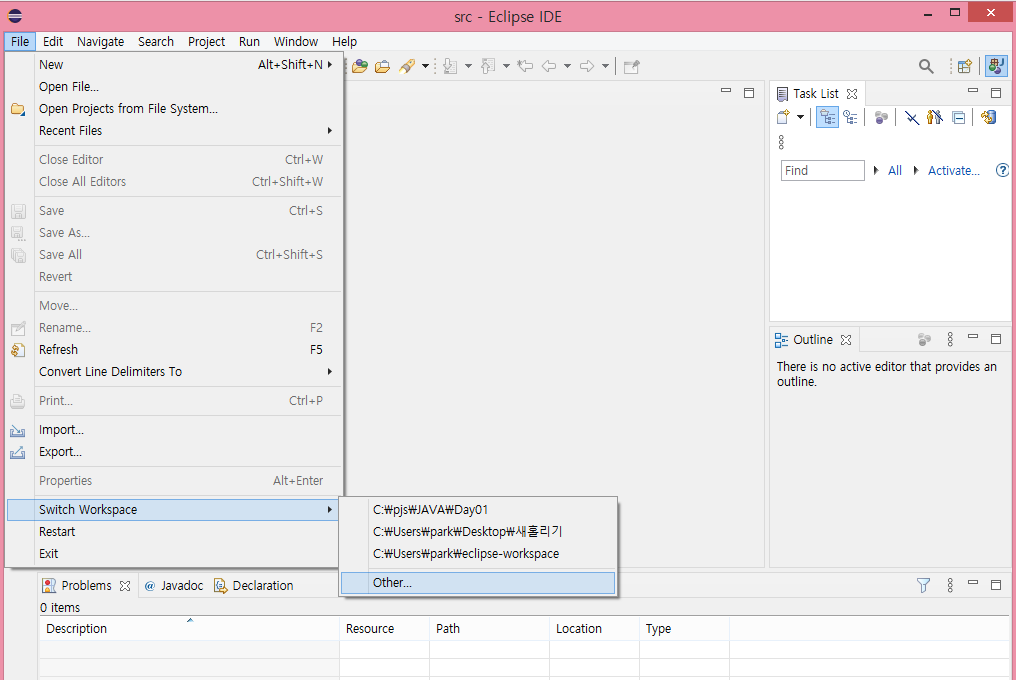Minimize the Outline view

[973, 336]
